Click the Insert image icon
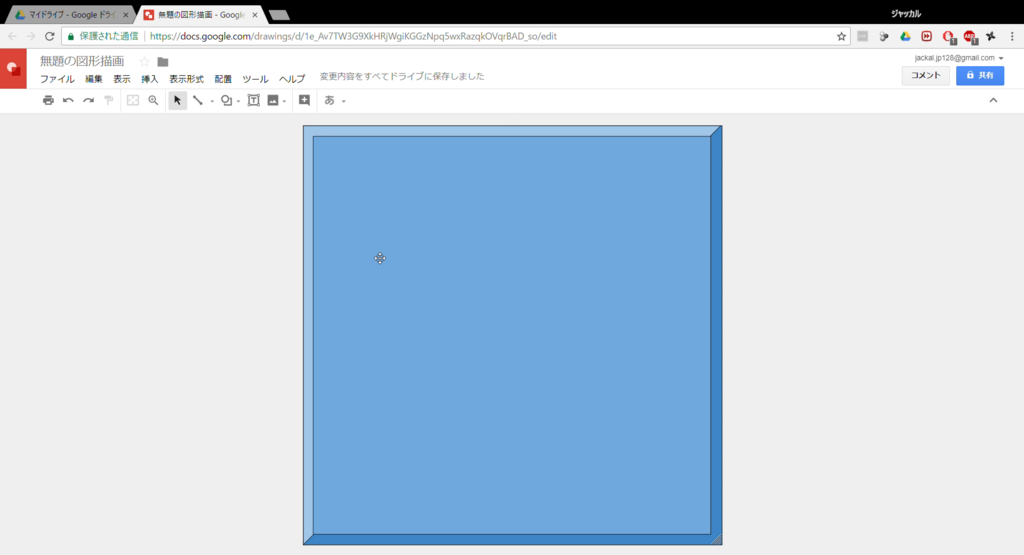Viewport: 1024px width, 555px height. (272, 101)
